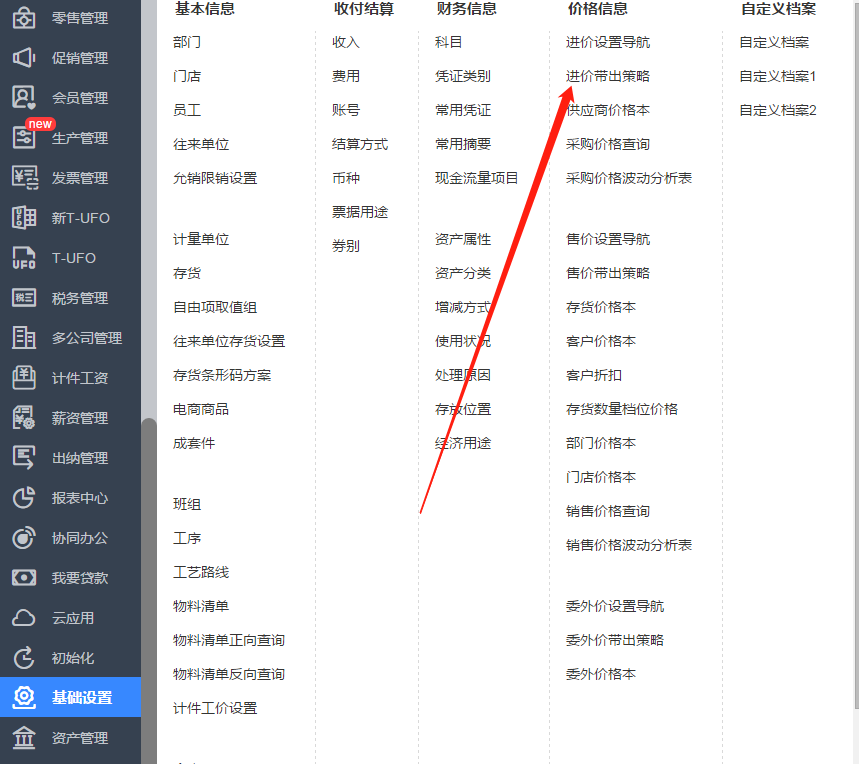Click the T-UFO sidebar icon

coord(24,258)
